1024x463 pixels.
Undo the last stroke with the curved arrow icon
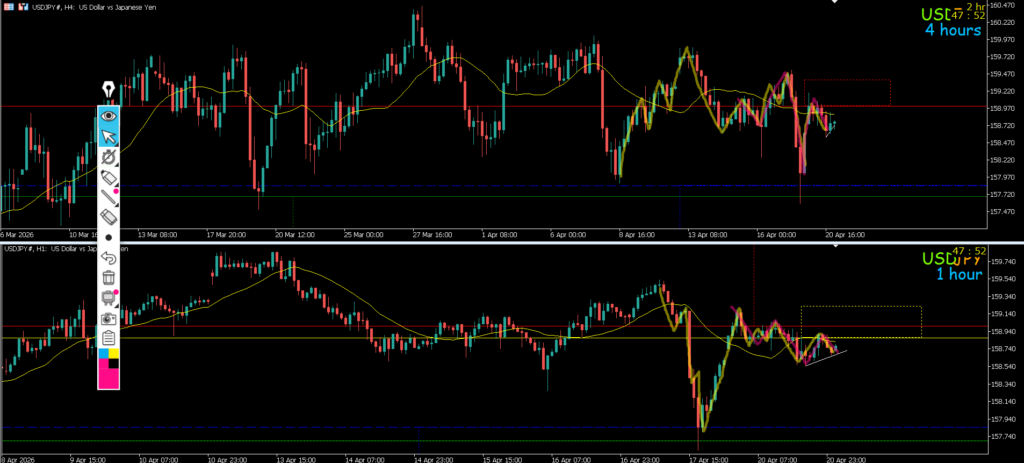click(x=108, y=258)
